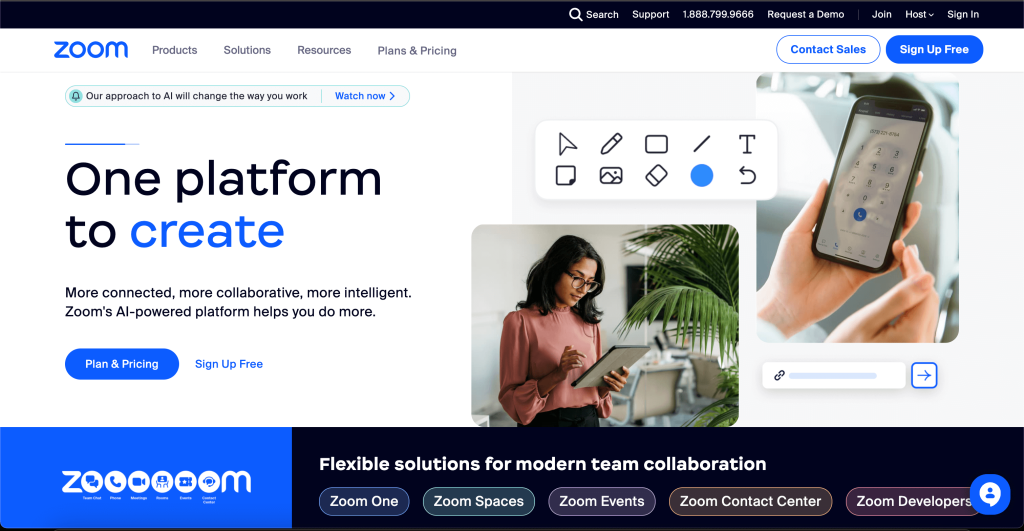Open the Resources navigation menu
This screenshot has height=531, width=1024.
(x=324, y=50)
